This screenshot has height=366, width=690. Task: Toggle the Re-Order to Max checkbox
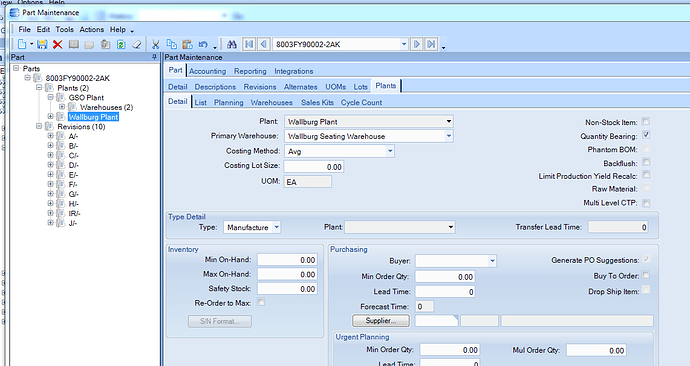click(x=261, y=302)
